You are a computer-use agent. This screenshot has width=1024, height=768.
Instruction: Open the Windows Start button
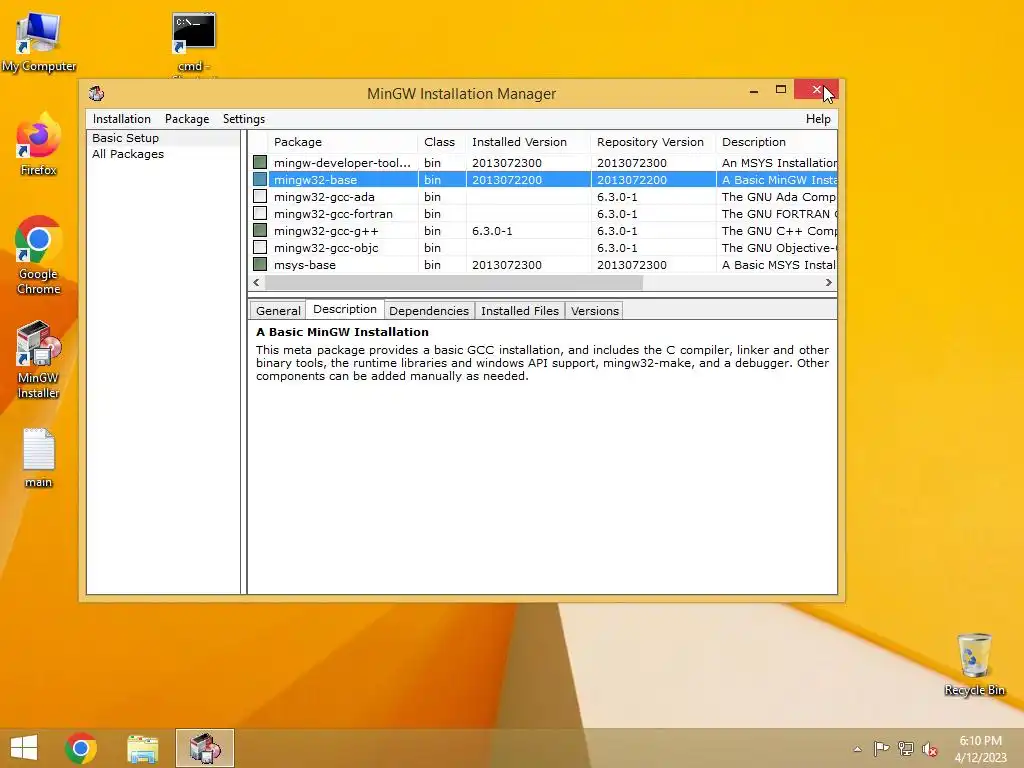(24, 748)
